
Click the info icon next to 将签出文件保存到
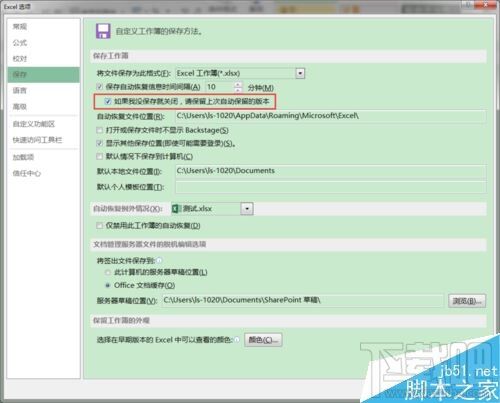[159, 260]
